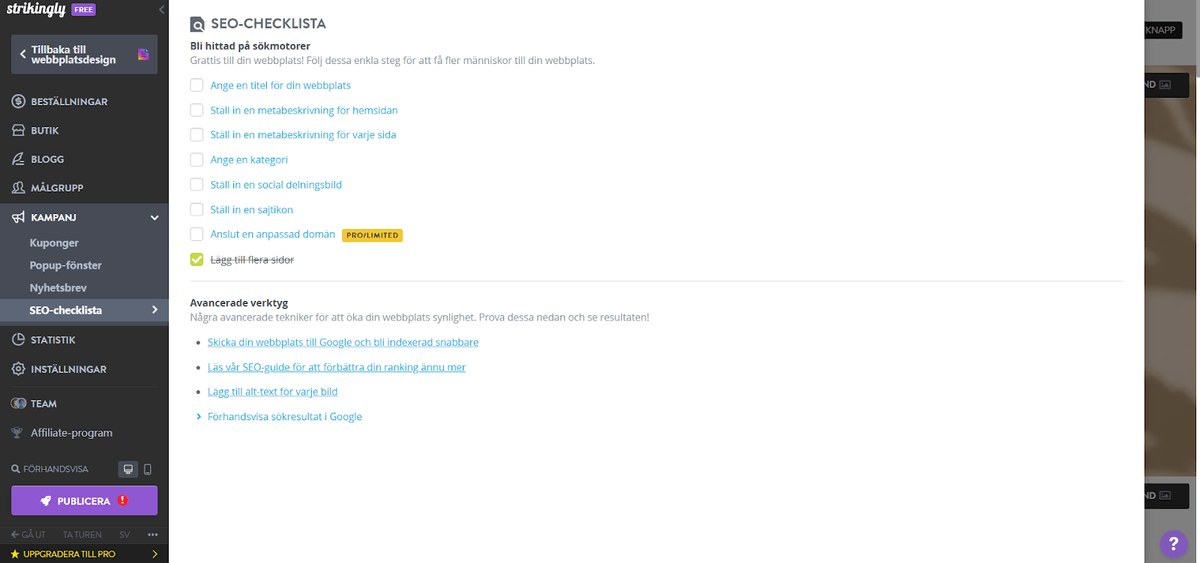Click the purple help question mark
Viewport: 1200px width, 563px height.
[1172, 544]
